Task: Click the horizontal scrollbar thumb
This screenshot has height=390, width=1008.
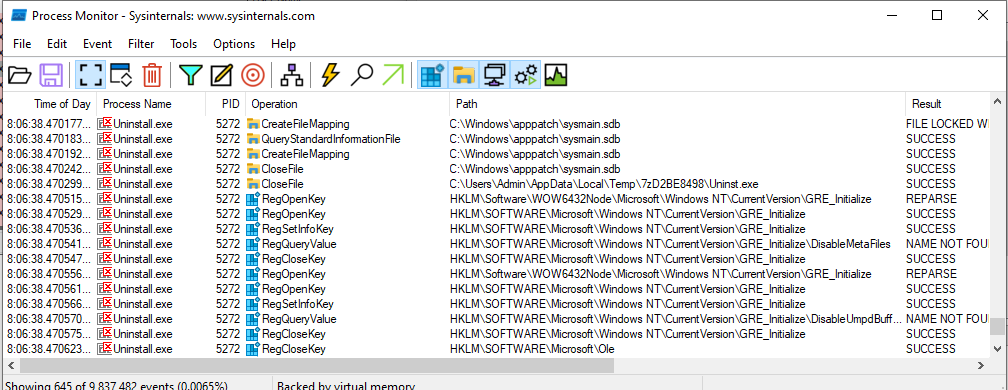Action: click(x=316, y=366)
